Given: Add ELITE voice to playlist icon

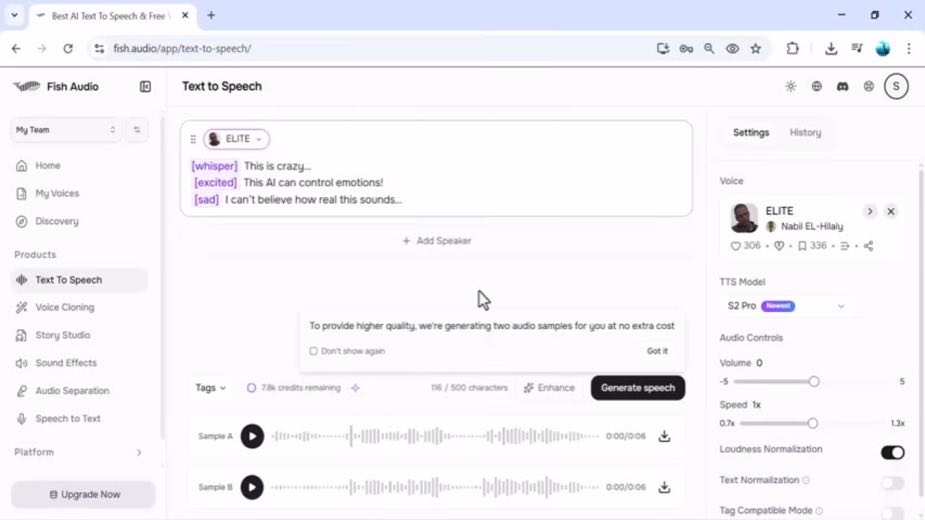Looking at the screenshot, I should tap(845, 246).
